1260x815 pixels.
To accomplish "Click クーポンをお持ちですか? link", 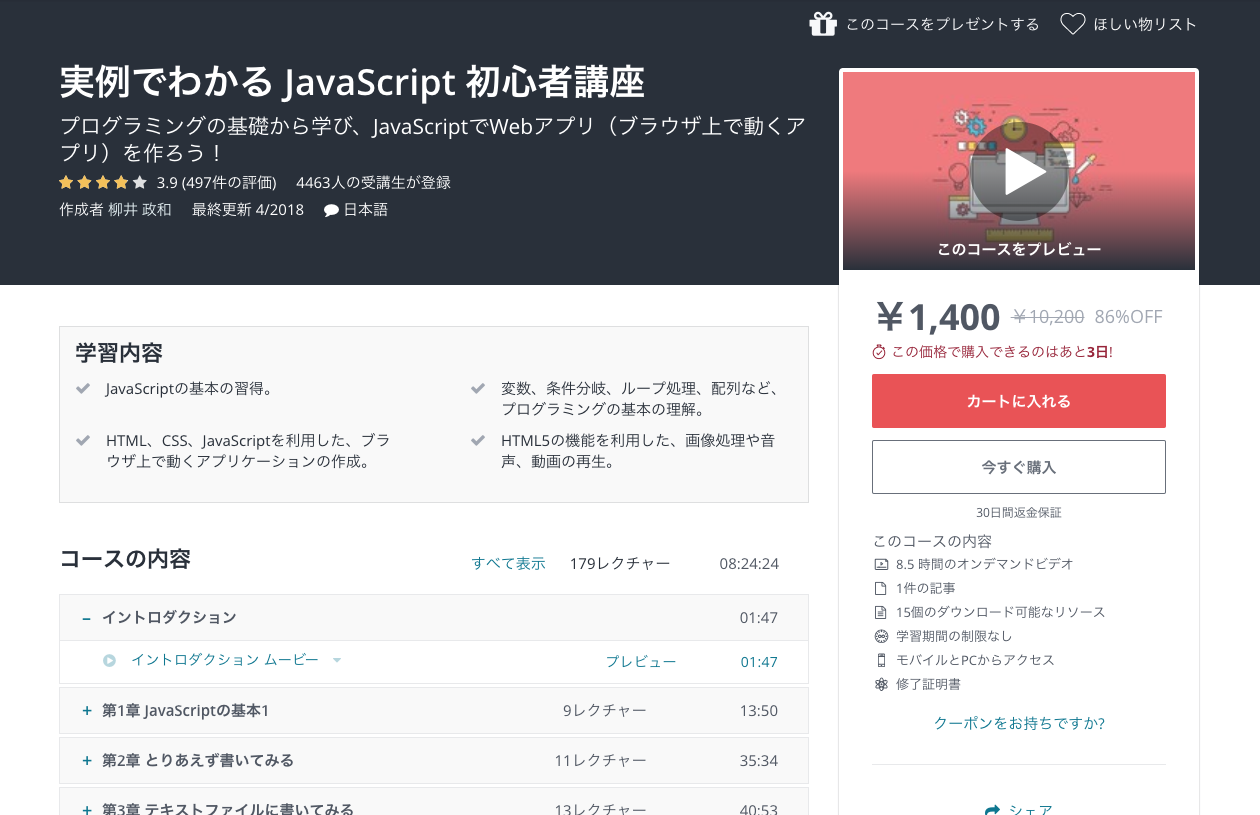I will click(1019, 723).
